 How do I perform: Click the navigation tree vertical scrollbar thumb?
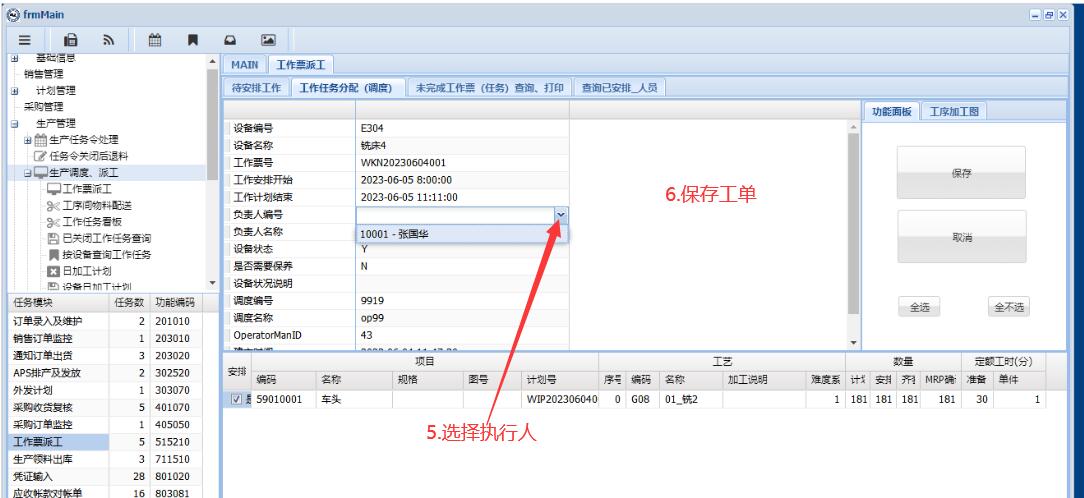[213, 126]
